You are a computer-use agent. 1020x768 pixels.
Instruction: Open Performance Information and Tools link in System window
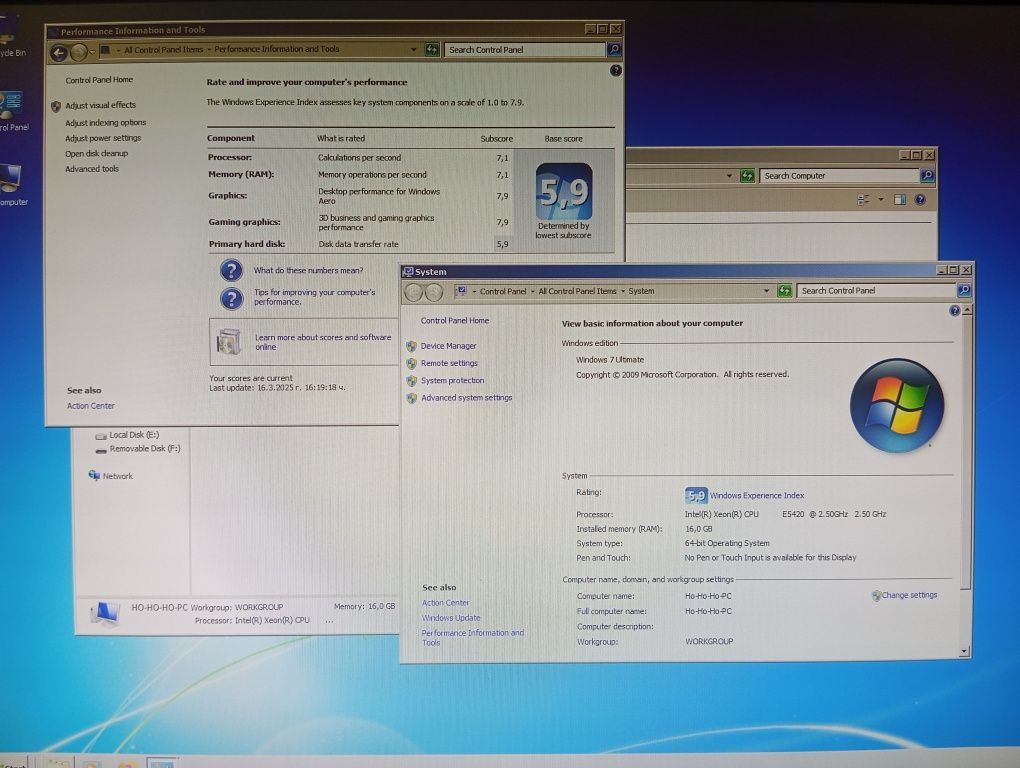(472, 637)
